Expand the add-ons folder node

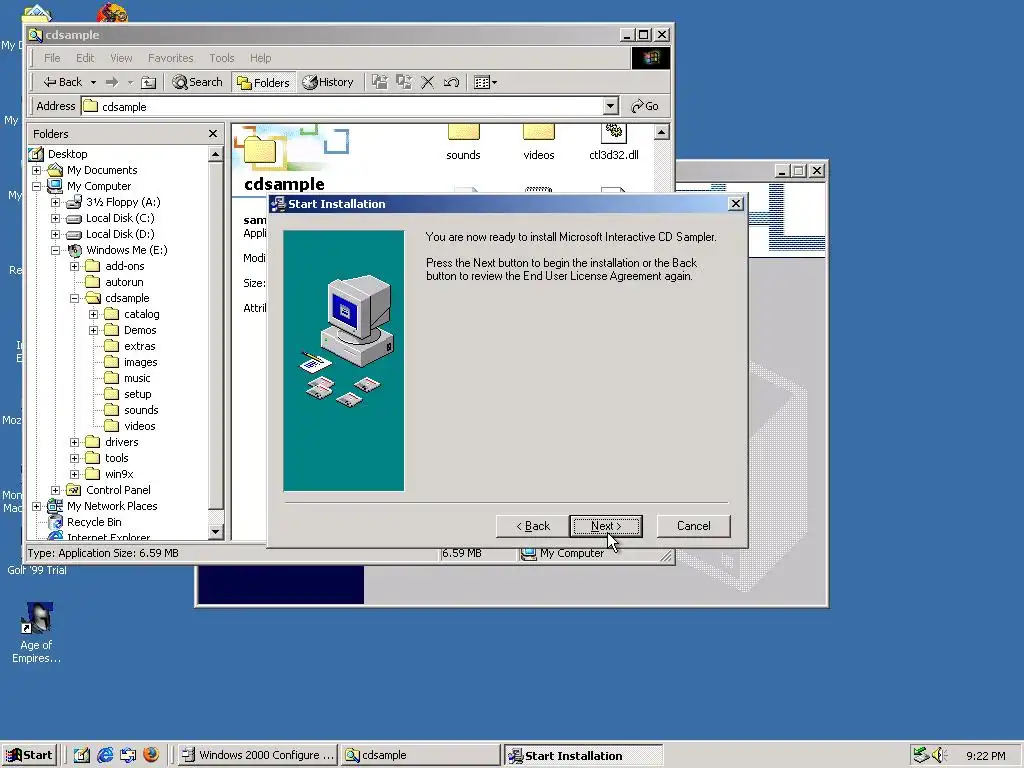[74, 266]
